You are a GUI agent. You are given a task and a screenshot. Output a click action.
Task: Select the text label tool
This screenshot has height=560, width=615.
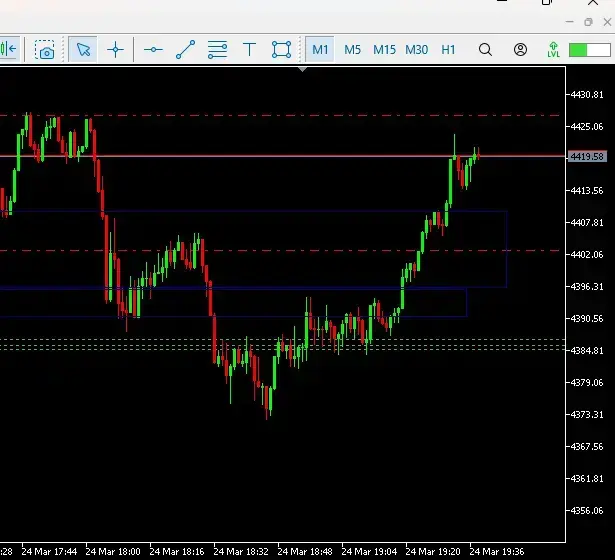point(249,49)
